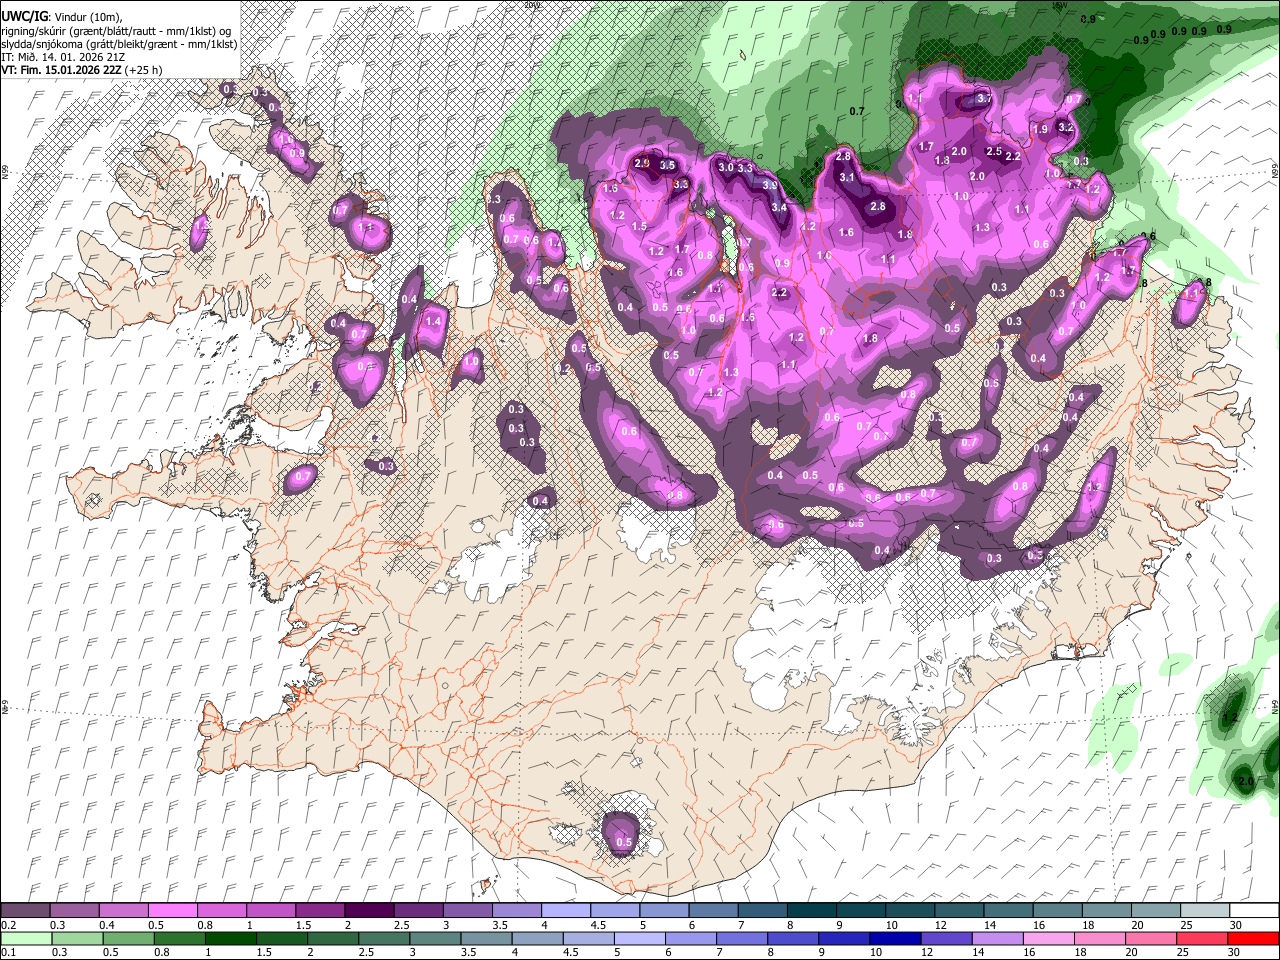
Task: Click the violet rain swatch between 12 and 14
Action: 947,938
